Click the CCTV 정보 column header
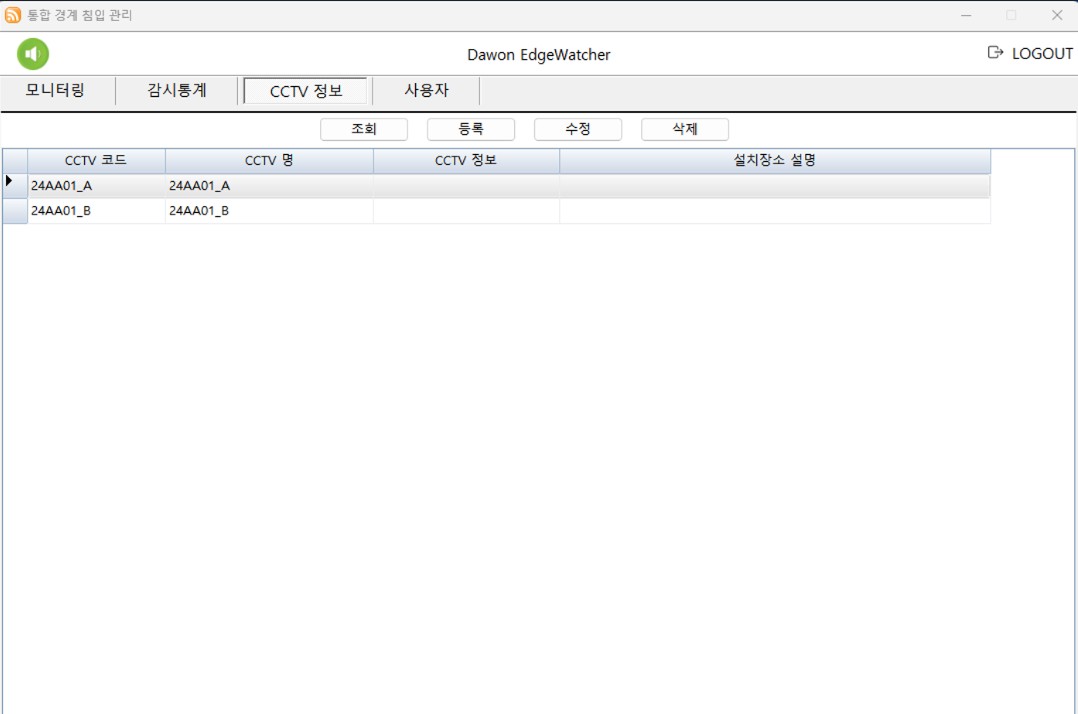This screenshot has width=1078, height=714. [466, 160]
